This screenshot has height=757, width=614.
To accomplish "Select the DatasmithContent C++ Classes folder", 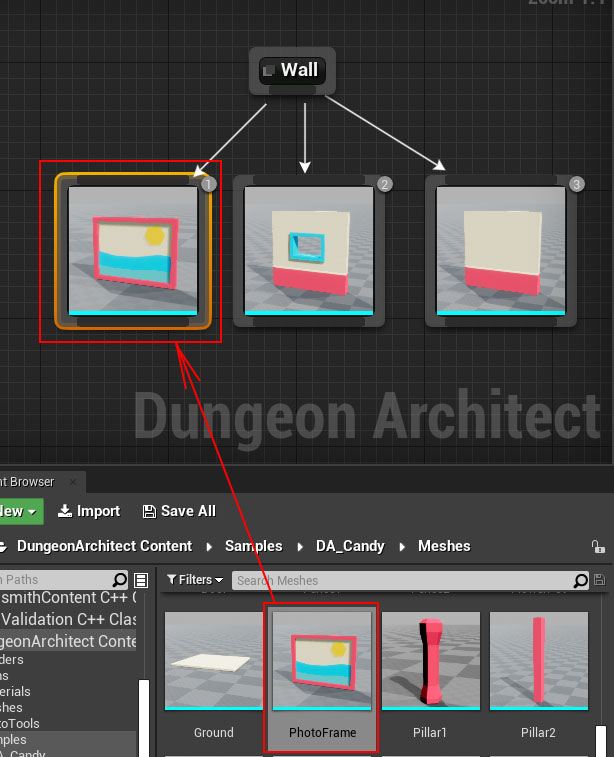I will pos(68,598).
